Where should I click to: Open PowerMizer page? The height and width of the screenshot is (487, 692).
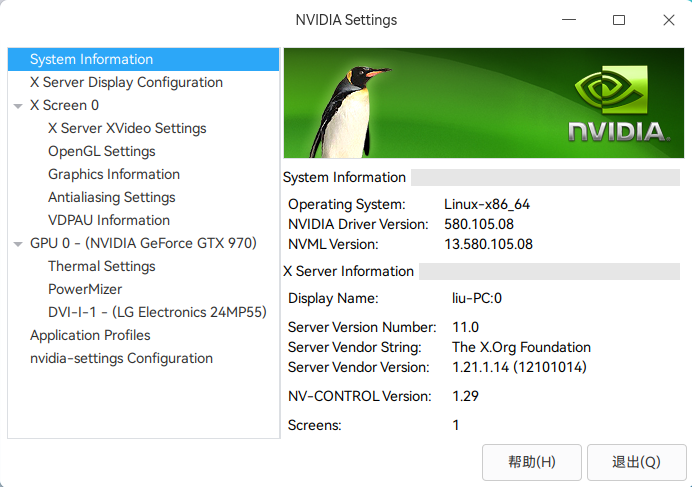(85, 289)
